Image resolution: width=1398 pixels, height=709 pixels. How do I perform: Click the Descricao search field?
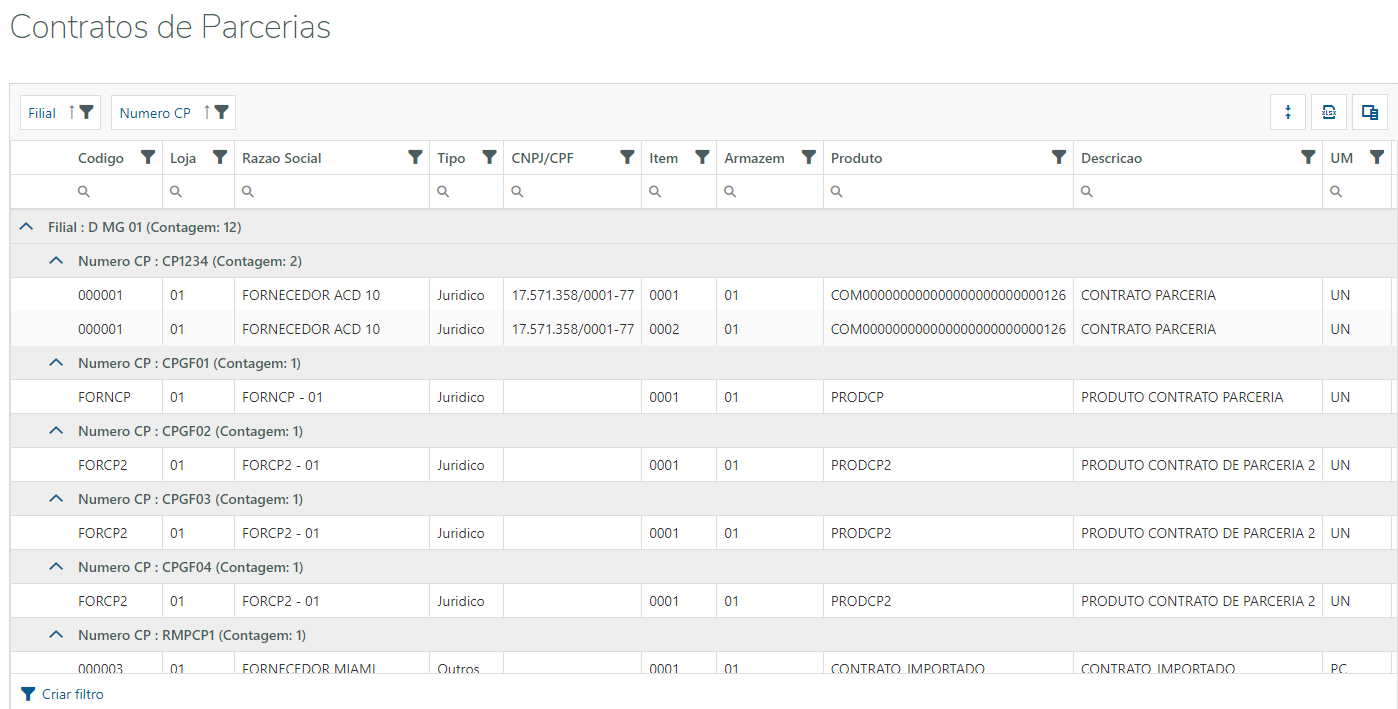[1198, 192]
